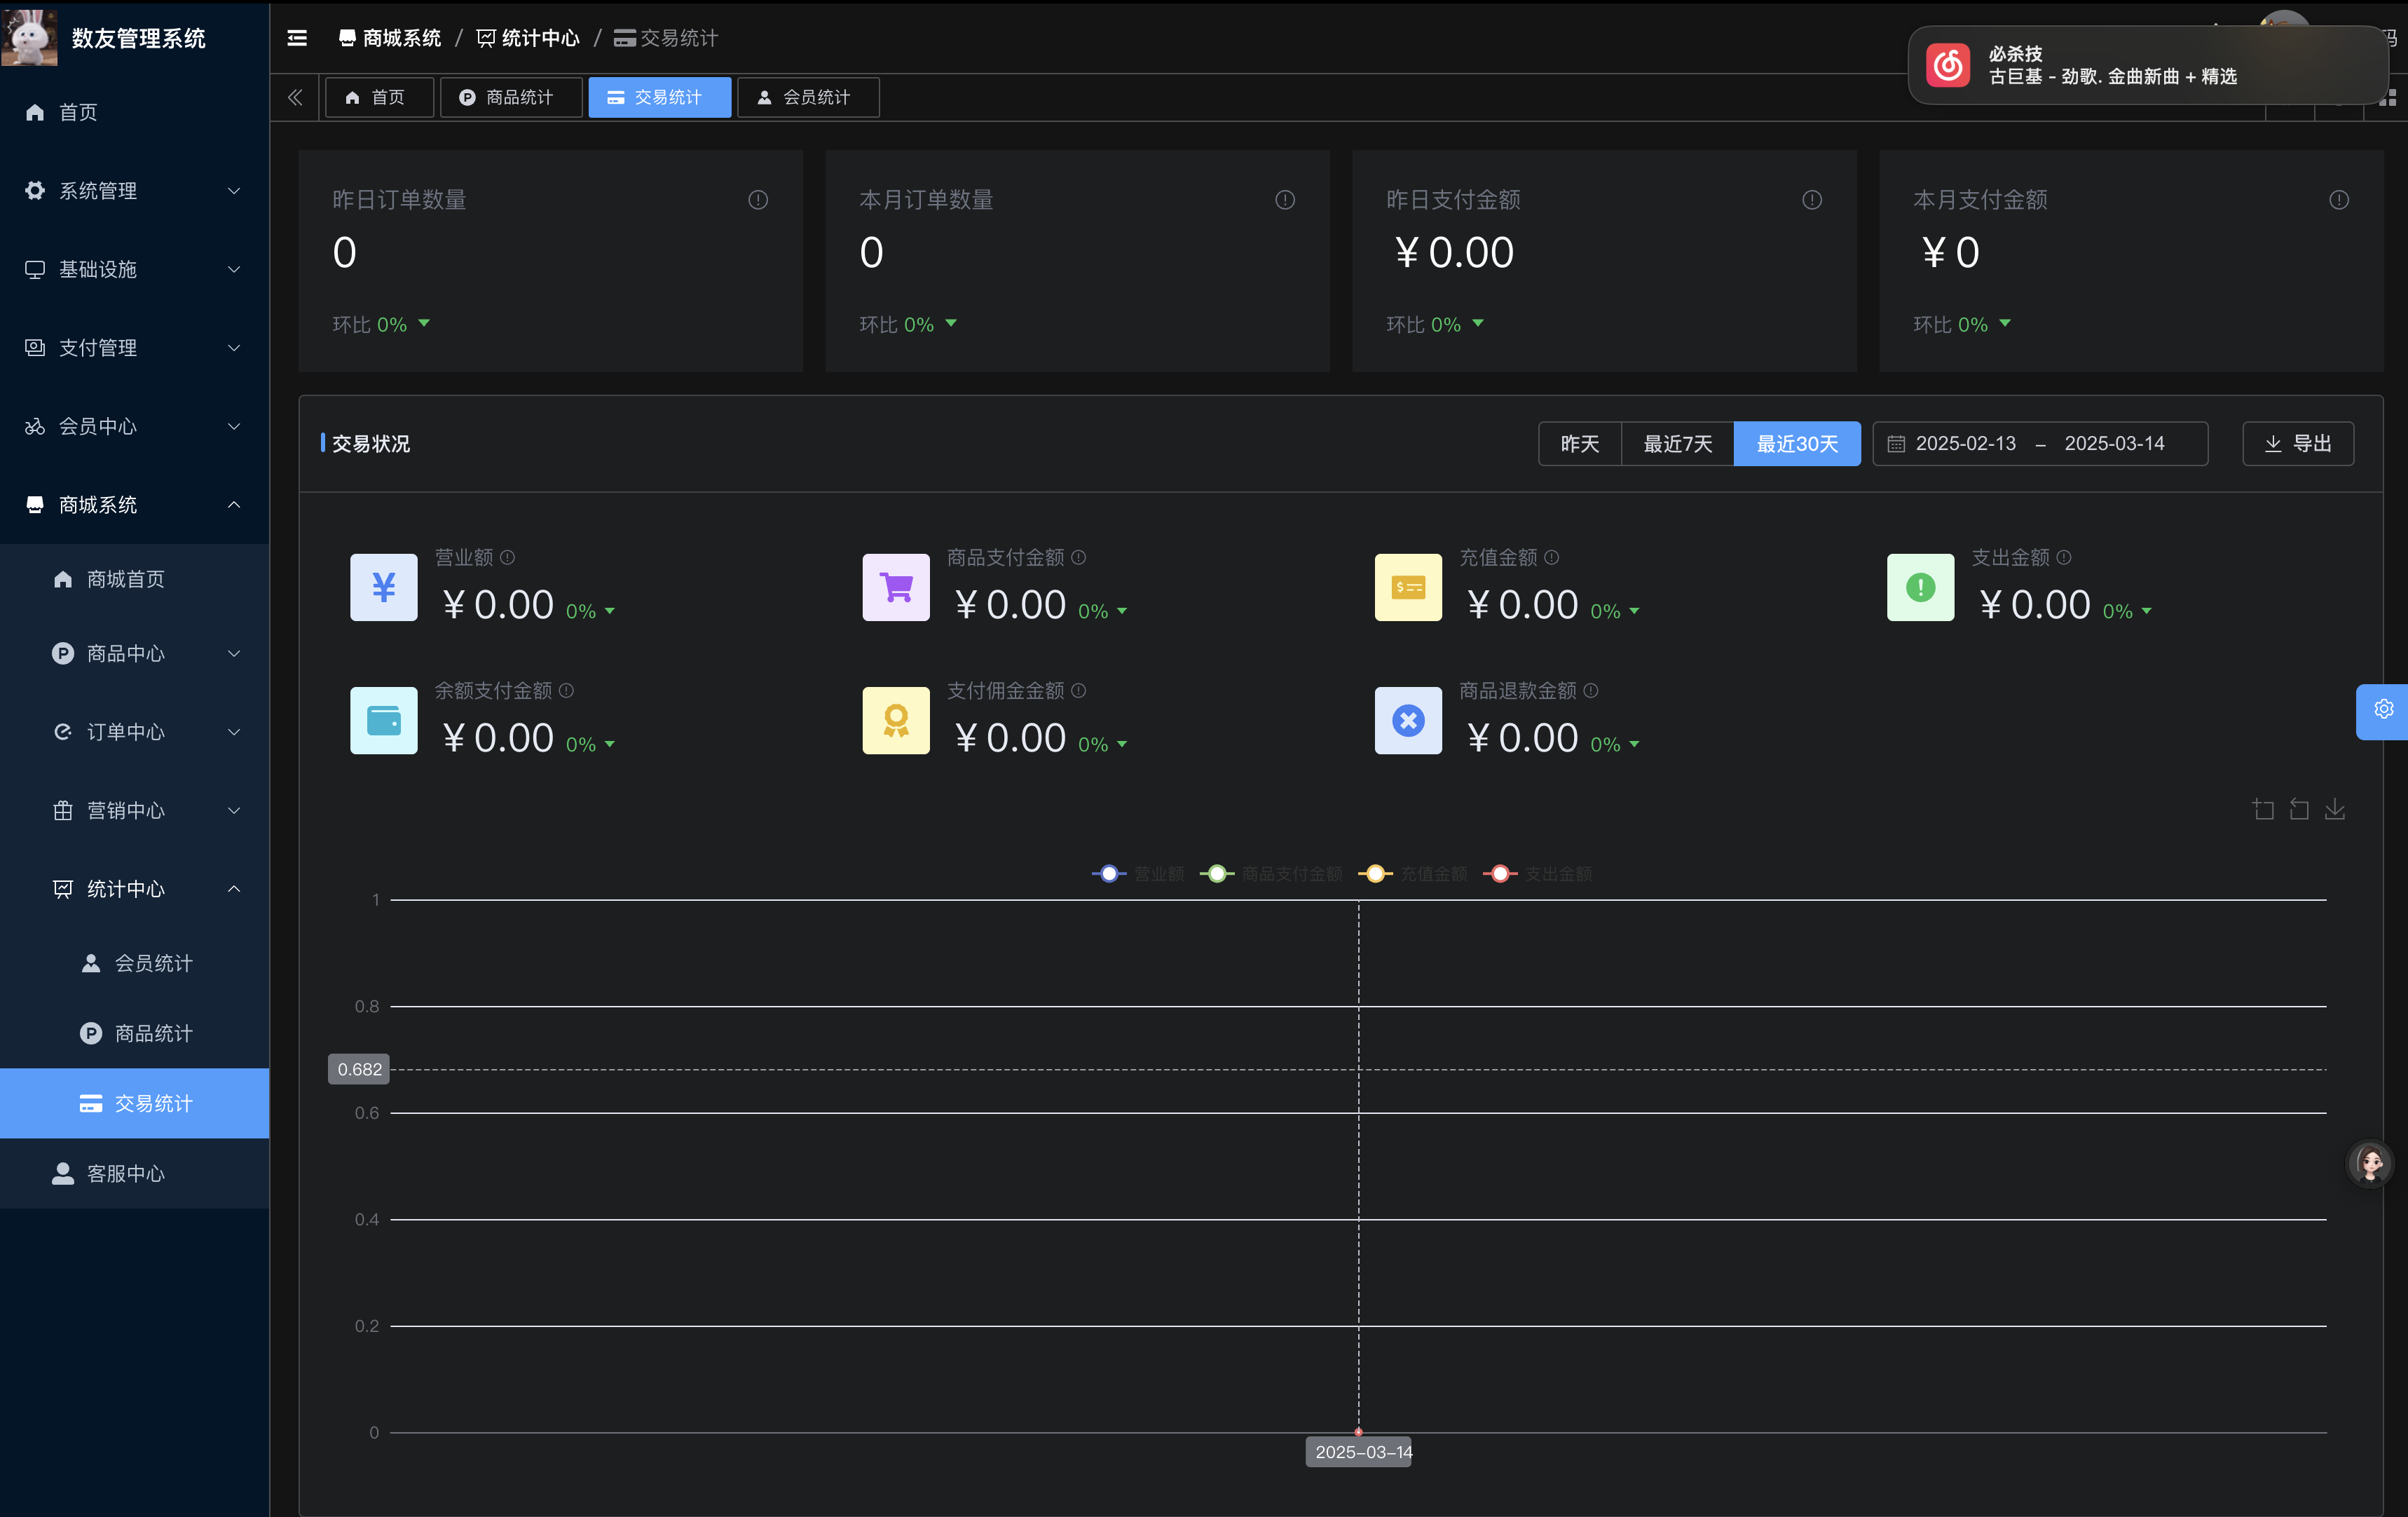Viewport: 2408px width, 1517px height.
Task: Activate chart zoom-select tool icon
Action: 2263,809
